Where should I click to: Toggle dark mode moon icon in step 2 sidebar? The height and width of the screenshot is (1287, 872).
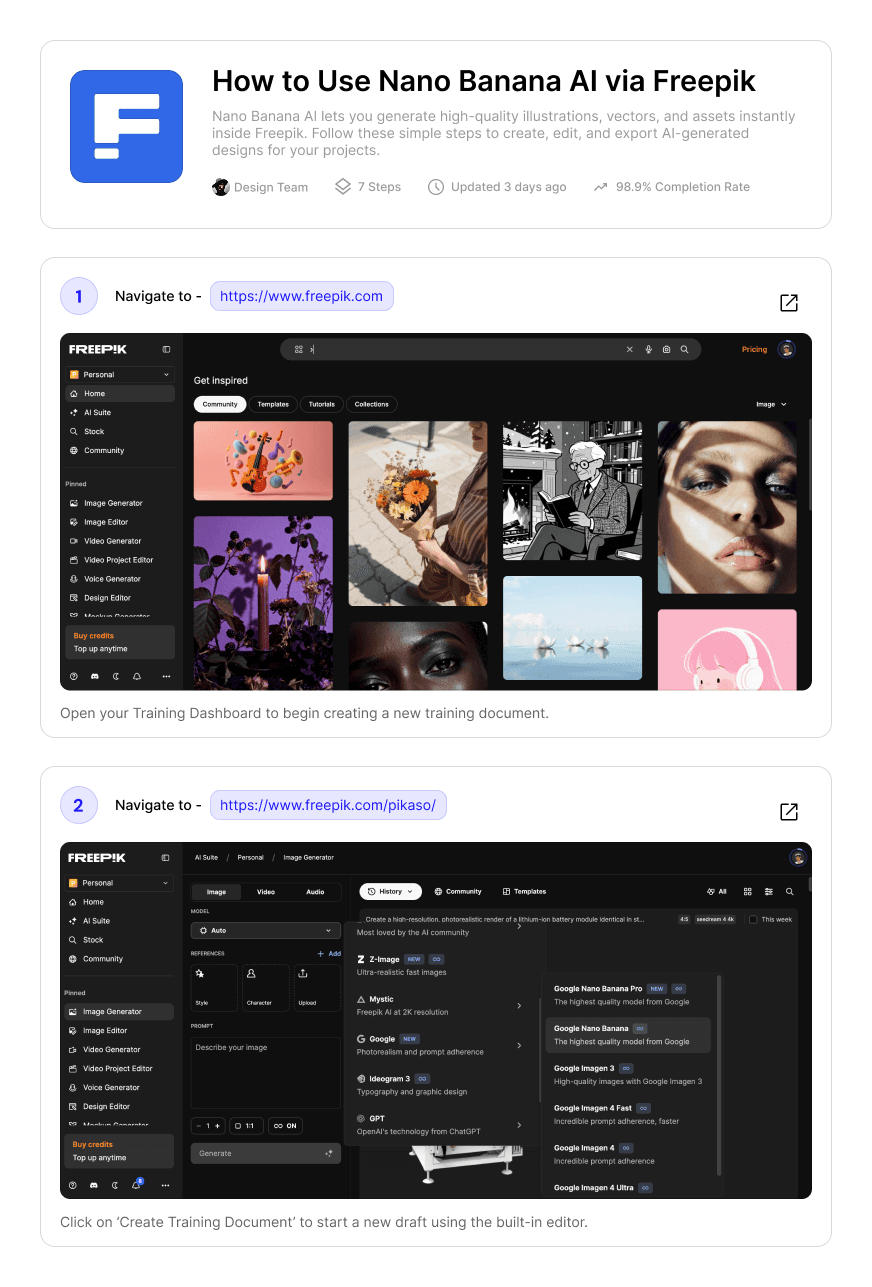[x=115, y=1185]
